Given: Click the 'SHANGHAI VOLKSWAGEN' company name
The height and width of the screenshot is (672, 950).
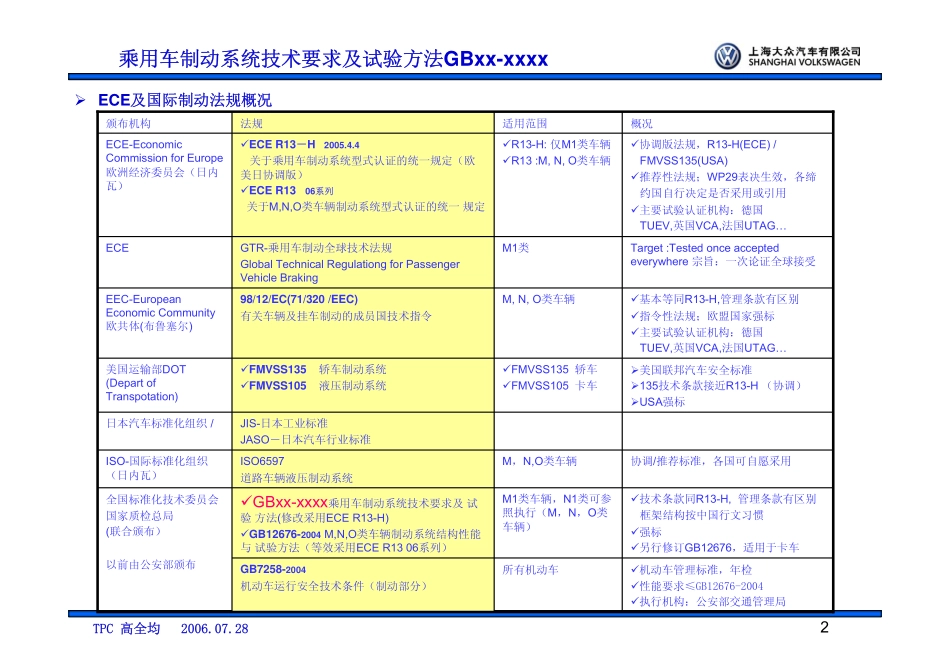Looking at the screenshot, I should (804, 62).
